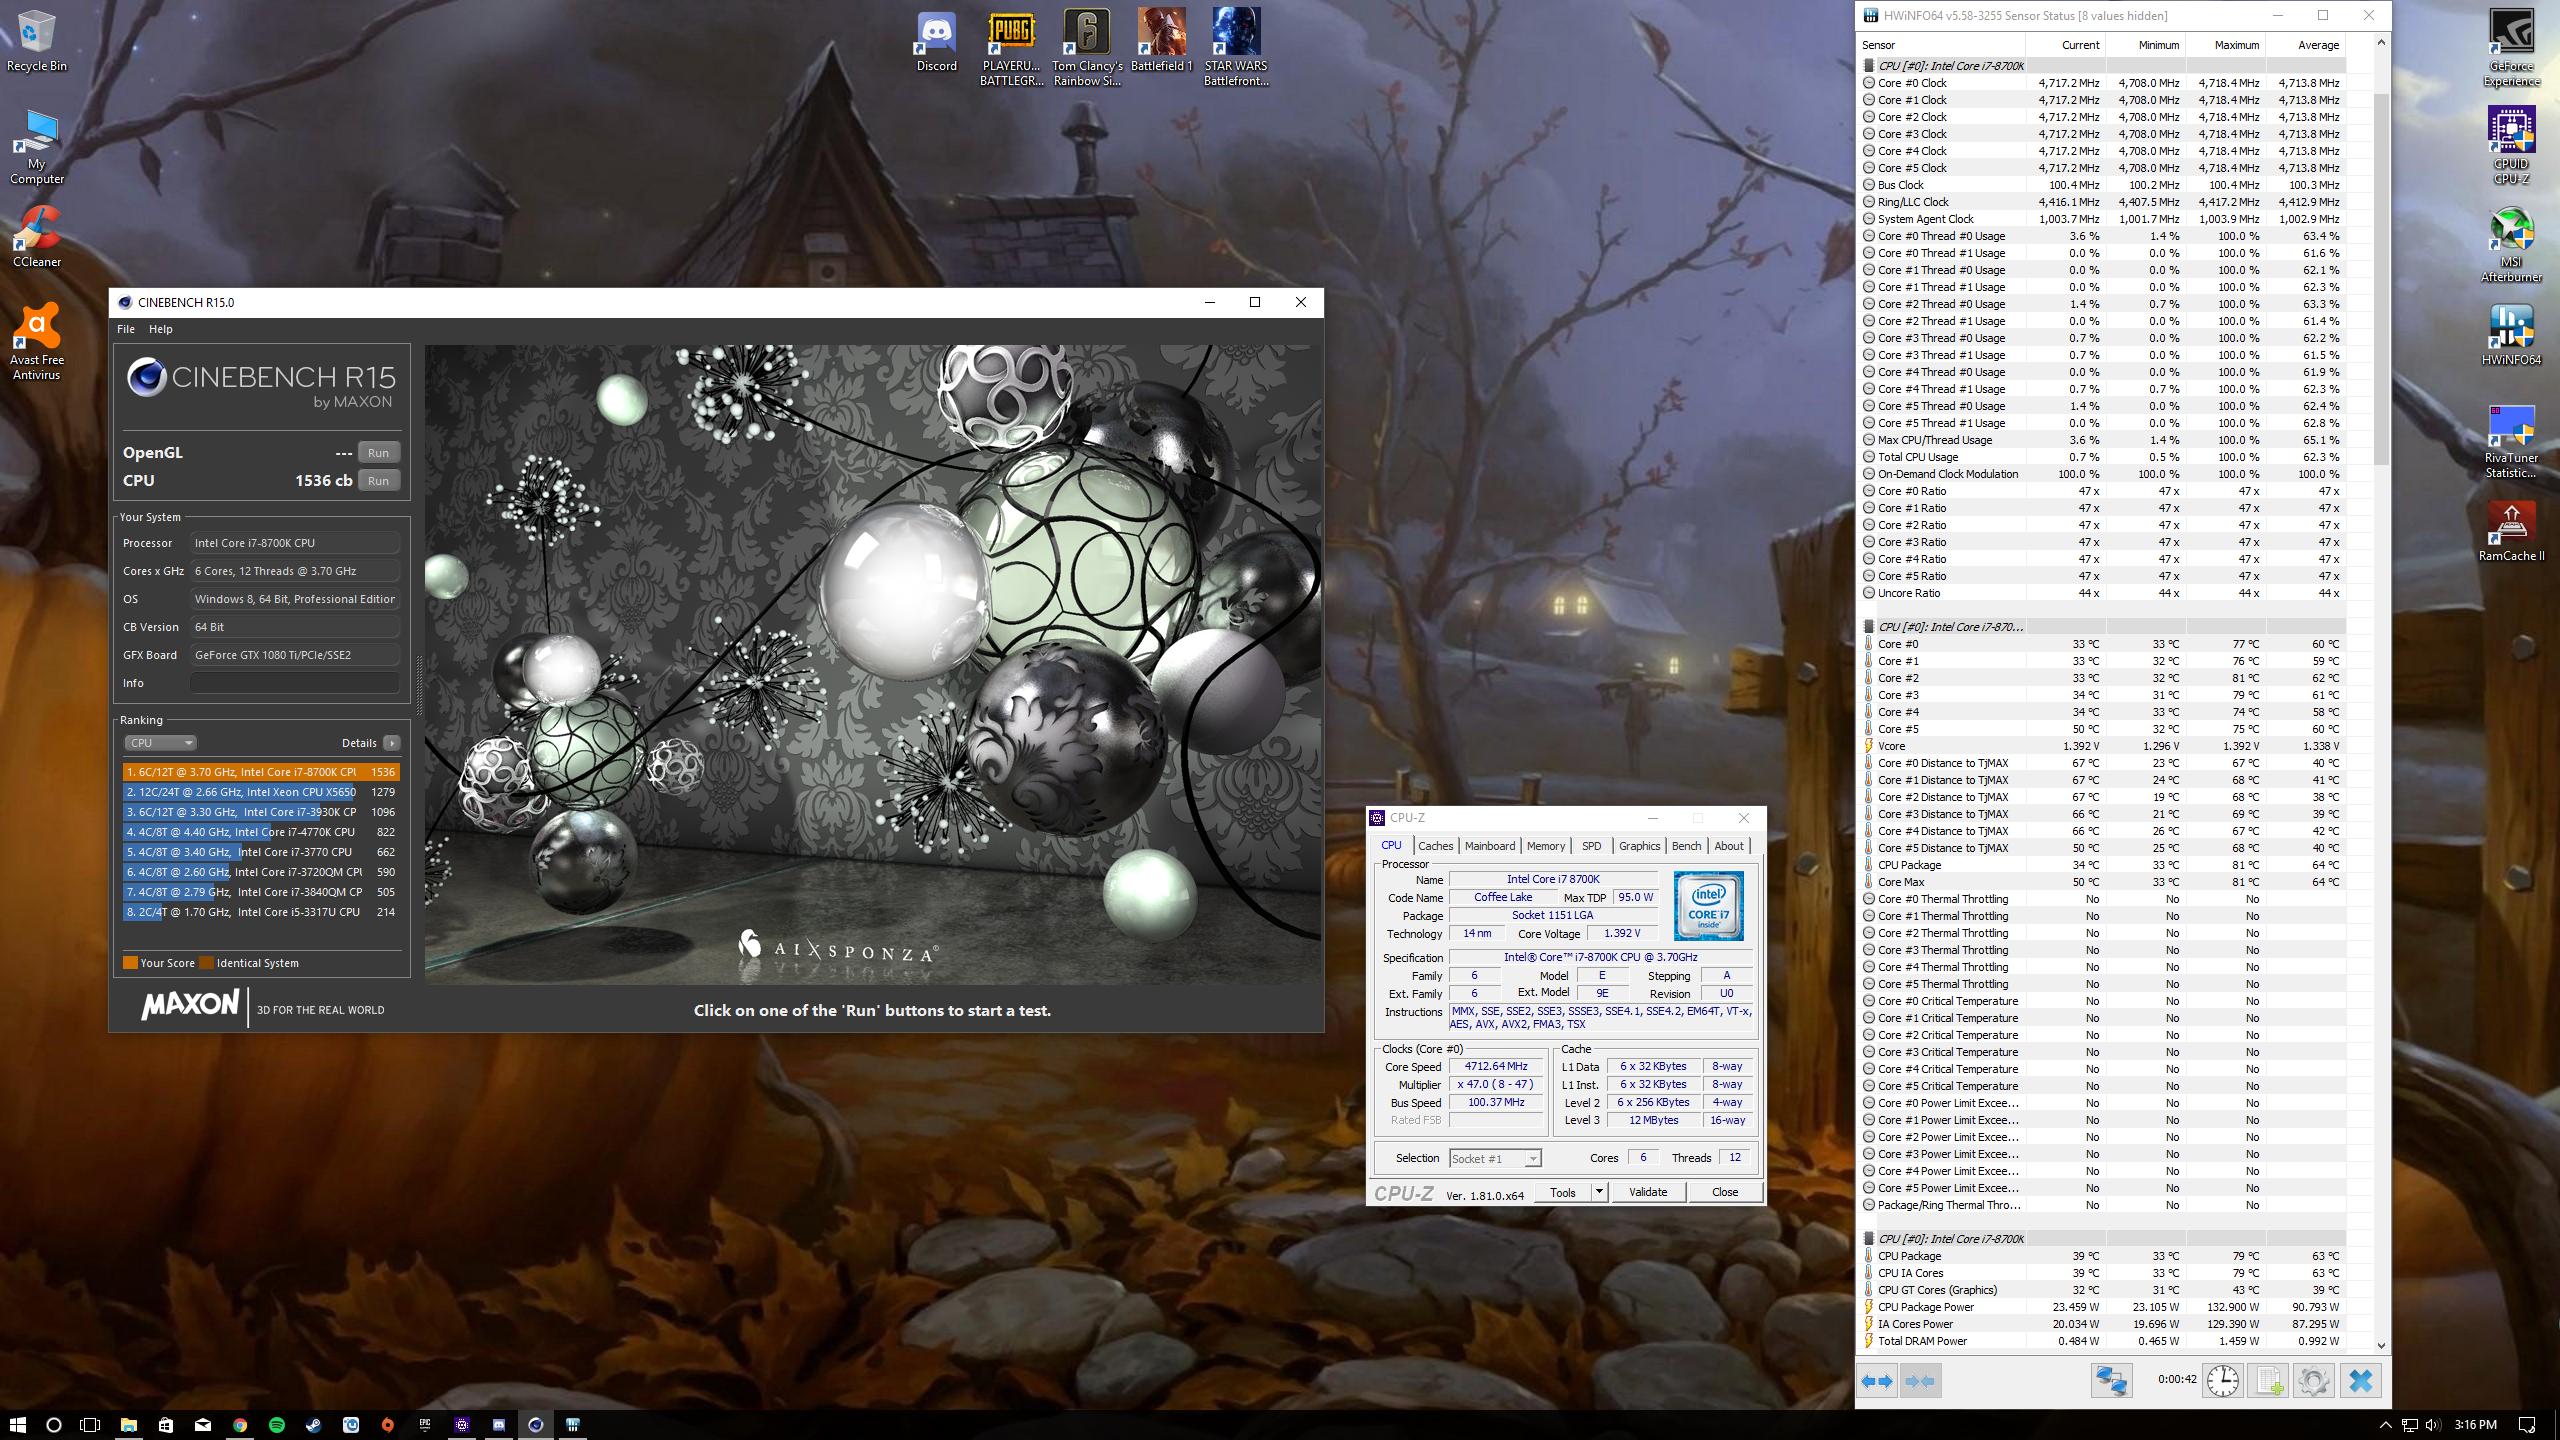Open RamCache II desktop shortcut

point(2511,531)
